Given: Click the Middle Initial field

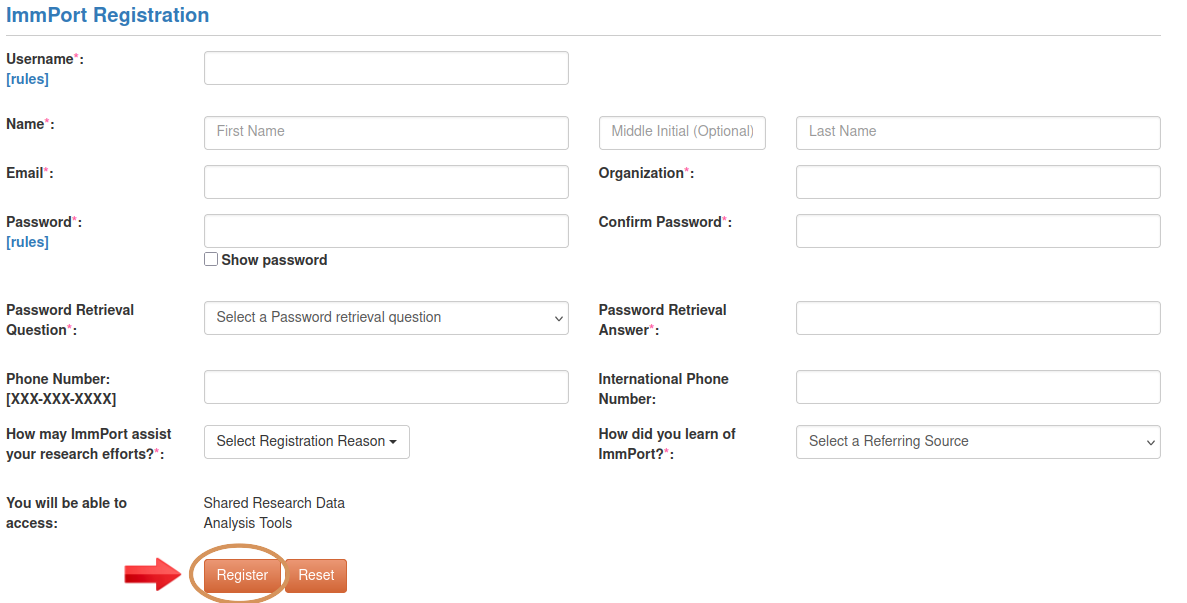Looking at the screenshot, I should 682,132.
